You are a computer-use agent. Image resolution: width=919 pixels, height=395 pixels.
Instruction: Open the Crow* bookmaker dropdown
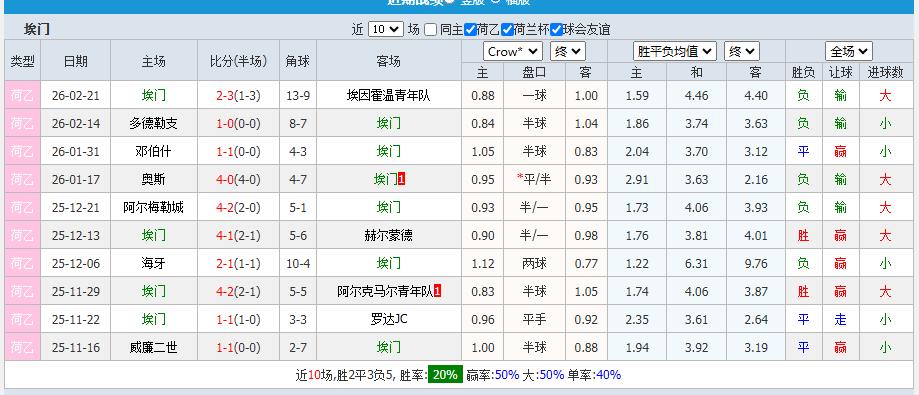tap(513, 52)
